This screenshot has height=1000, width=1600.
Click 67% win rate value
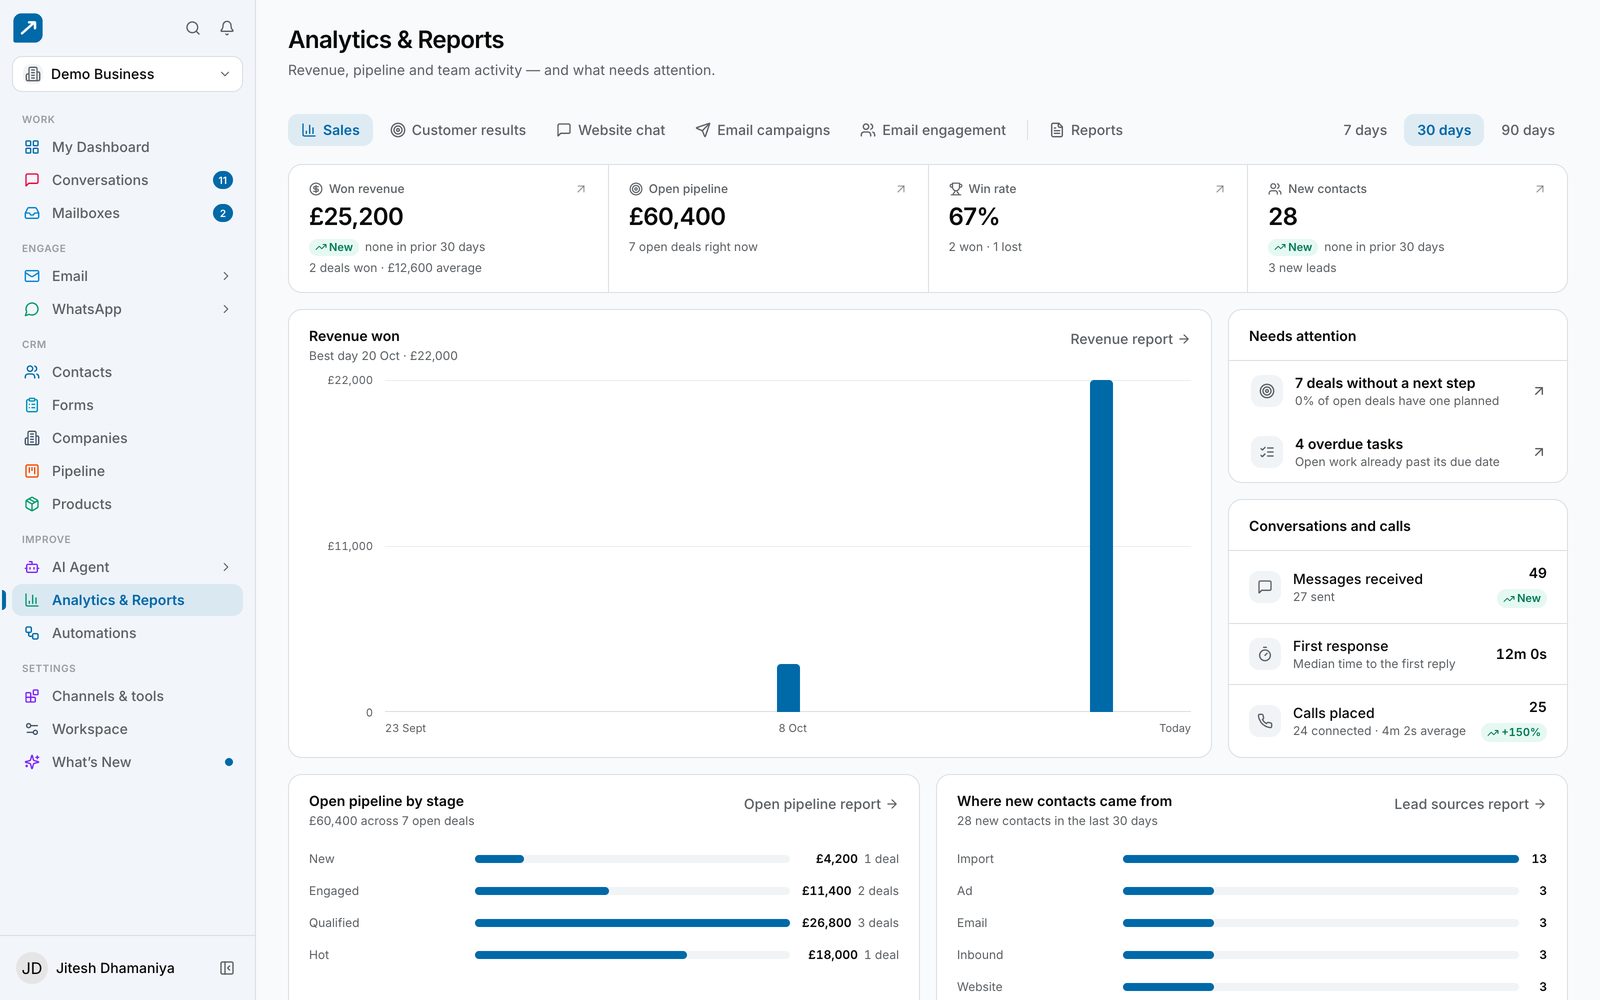pos(974,217)
